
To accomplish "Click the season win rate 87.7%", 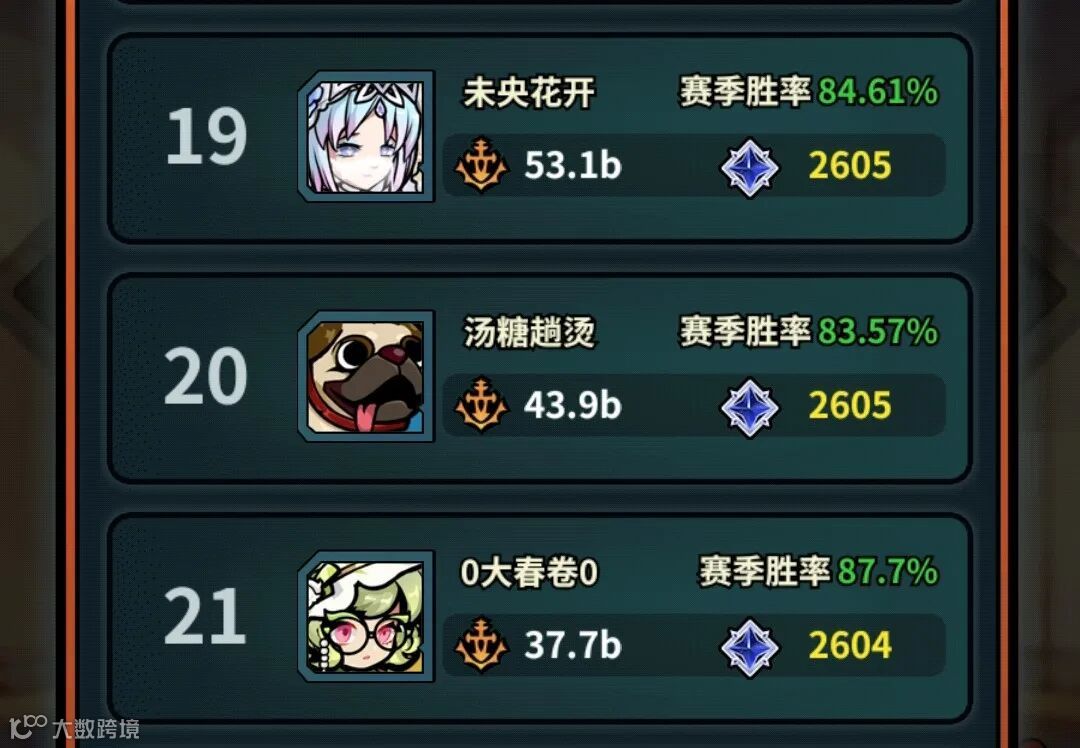I will coord(888,572).
